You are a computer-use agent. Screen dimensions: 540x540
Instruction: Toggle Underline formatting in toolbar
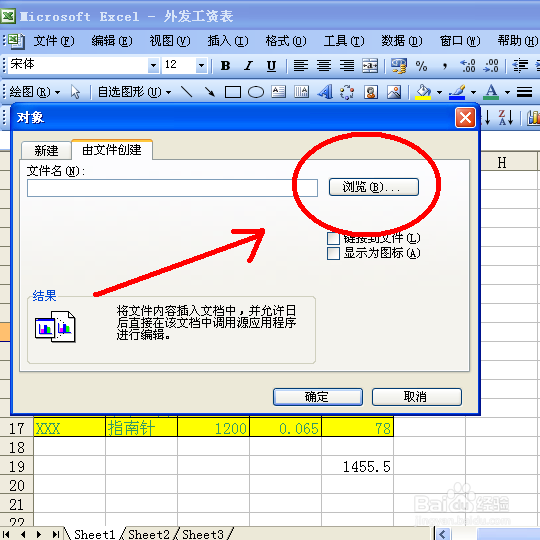tap(271, 65)
